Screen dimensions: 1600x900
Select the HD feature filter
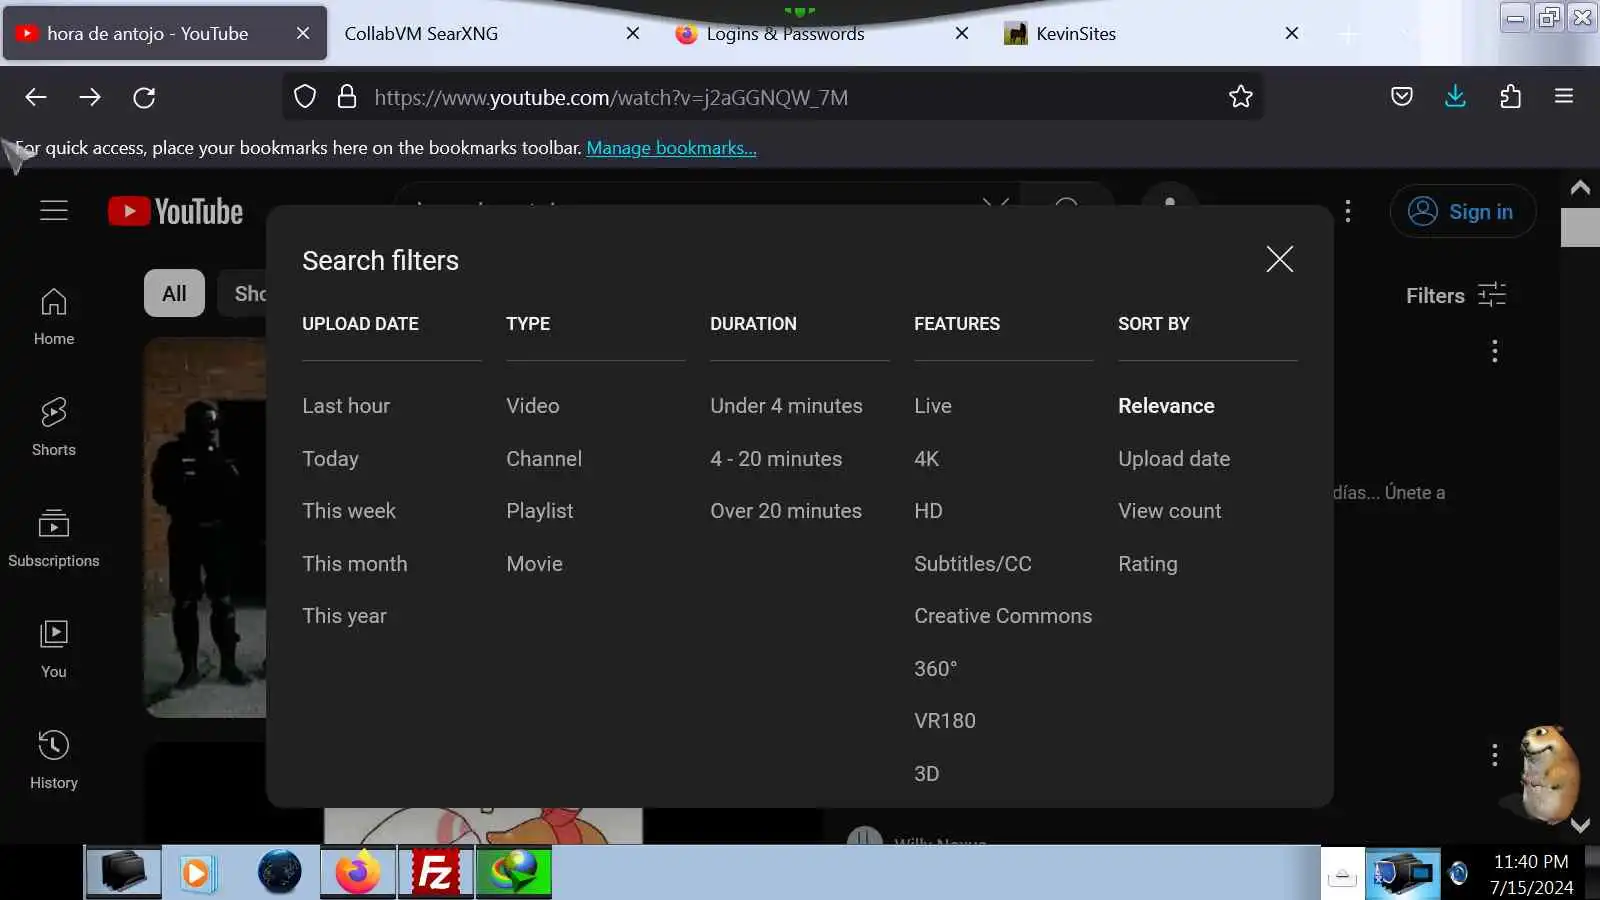pyautogui.click(x=928, y=511)
